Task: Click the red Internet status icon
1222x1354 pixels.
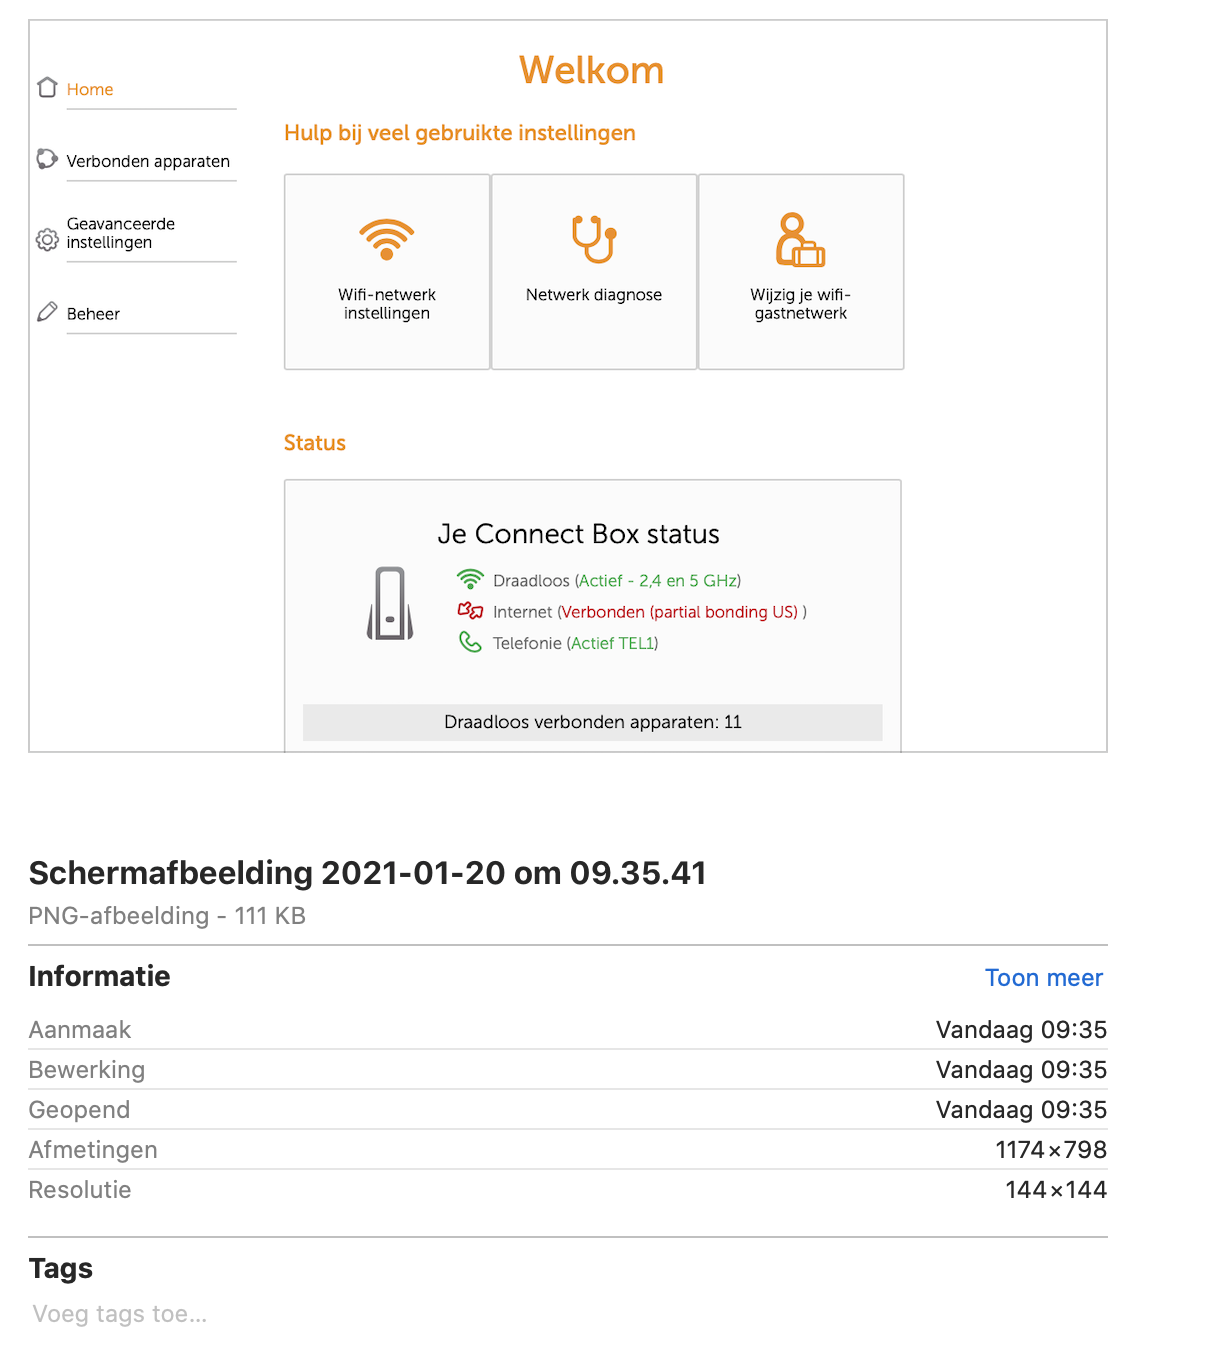Action: click(470, 611)
